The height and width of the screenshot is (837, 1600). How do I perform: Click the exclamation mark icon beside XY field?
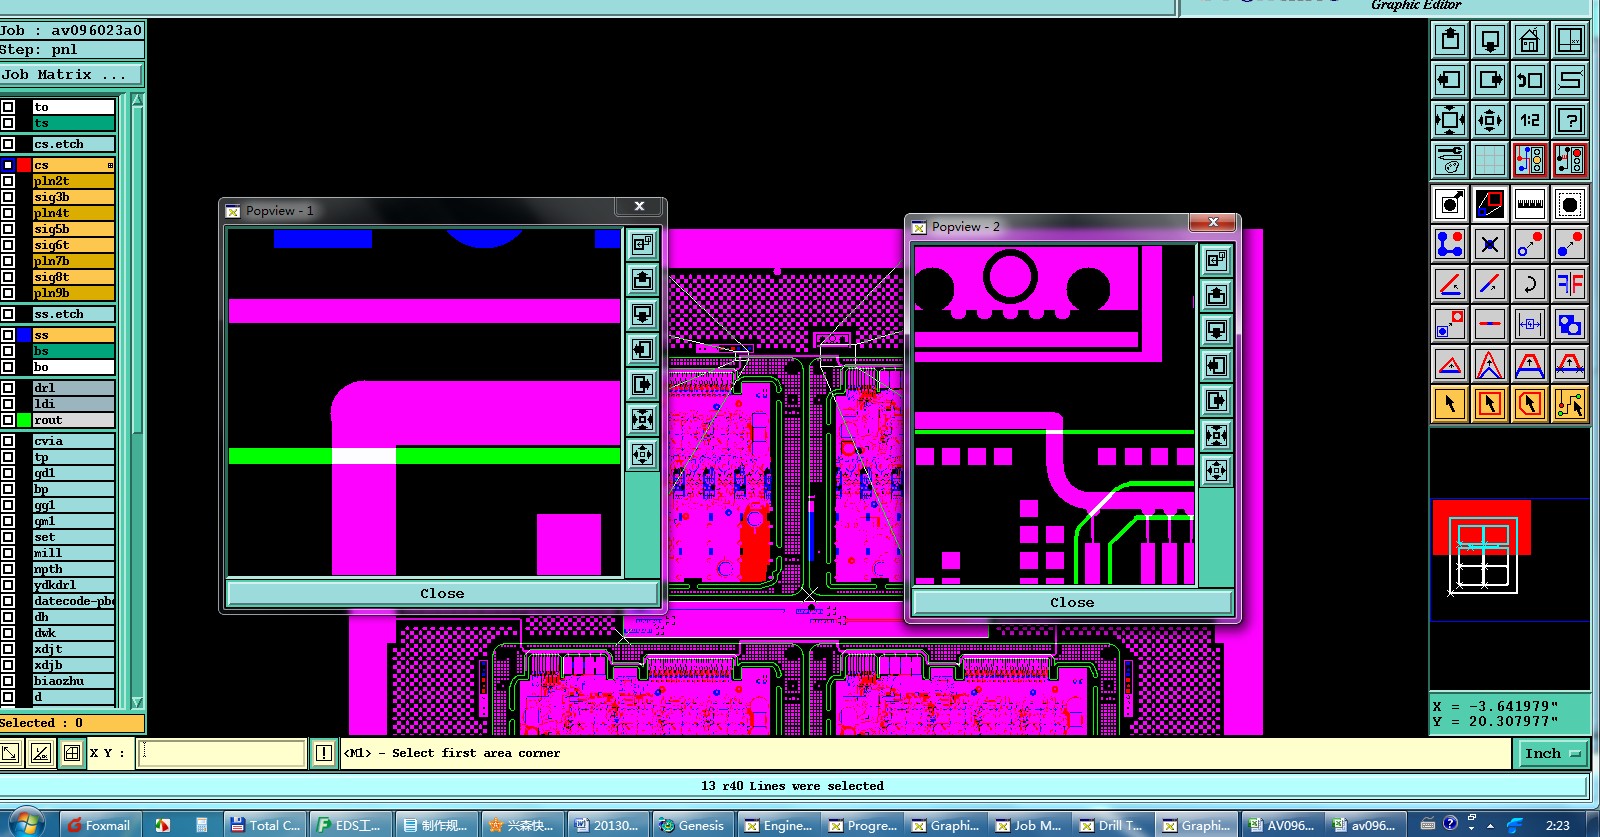tap(324, 753)
